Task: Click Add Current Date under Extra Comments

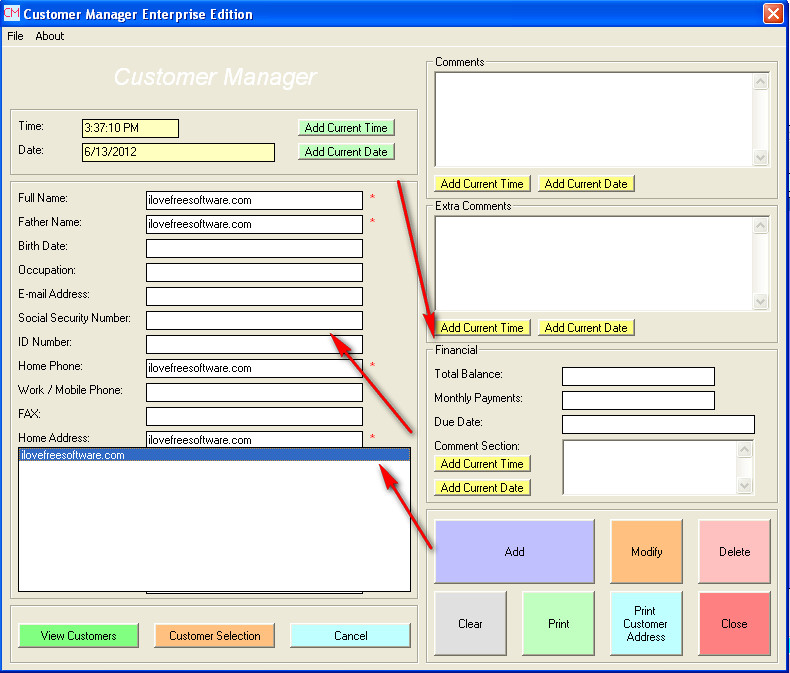Action: click(x=586, y=328)
